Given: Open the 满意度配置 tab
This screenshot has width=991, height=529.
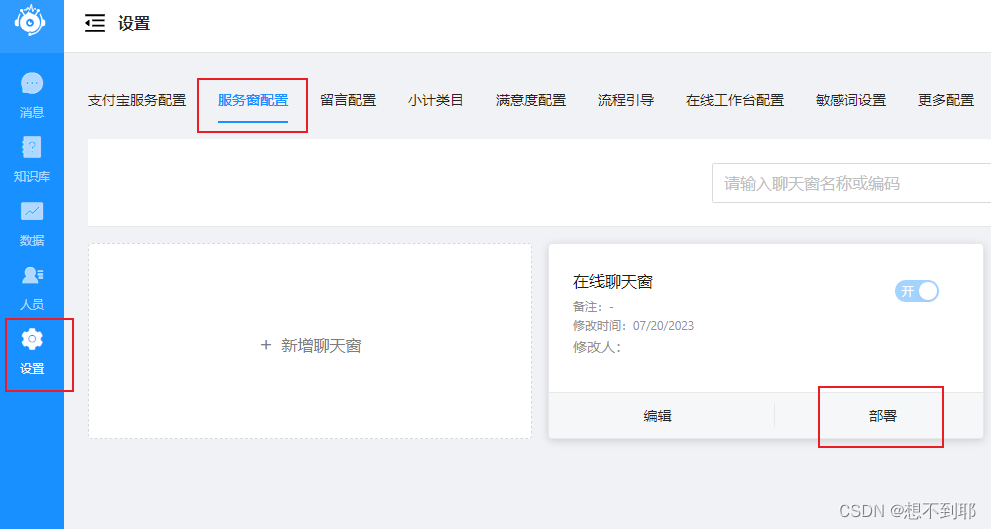Looking at the screenshot, I should tap(531, 100).
